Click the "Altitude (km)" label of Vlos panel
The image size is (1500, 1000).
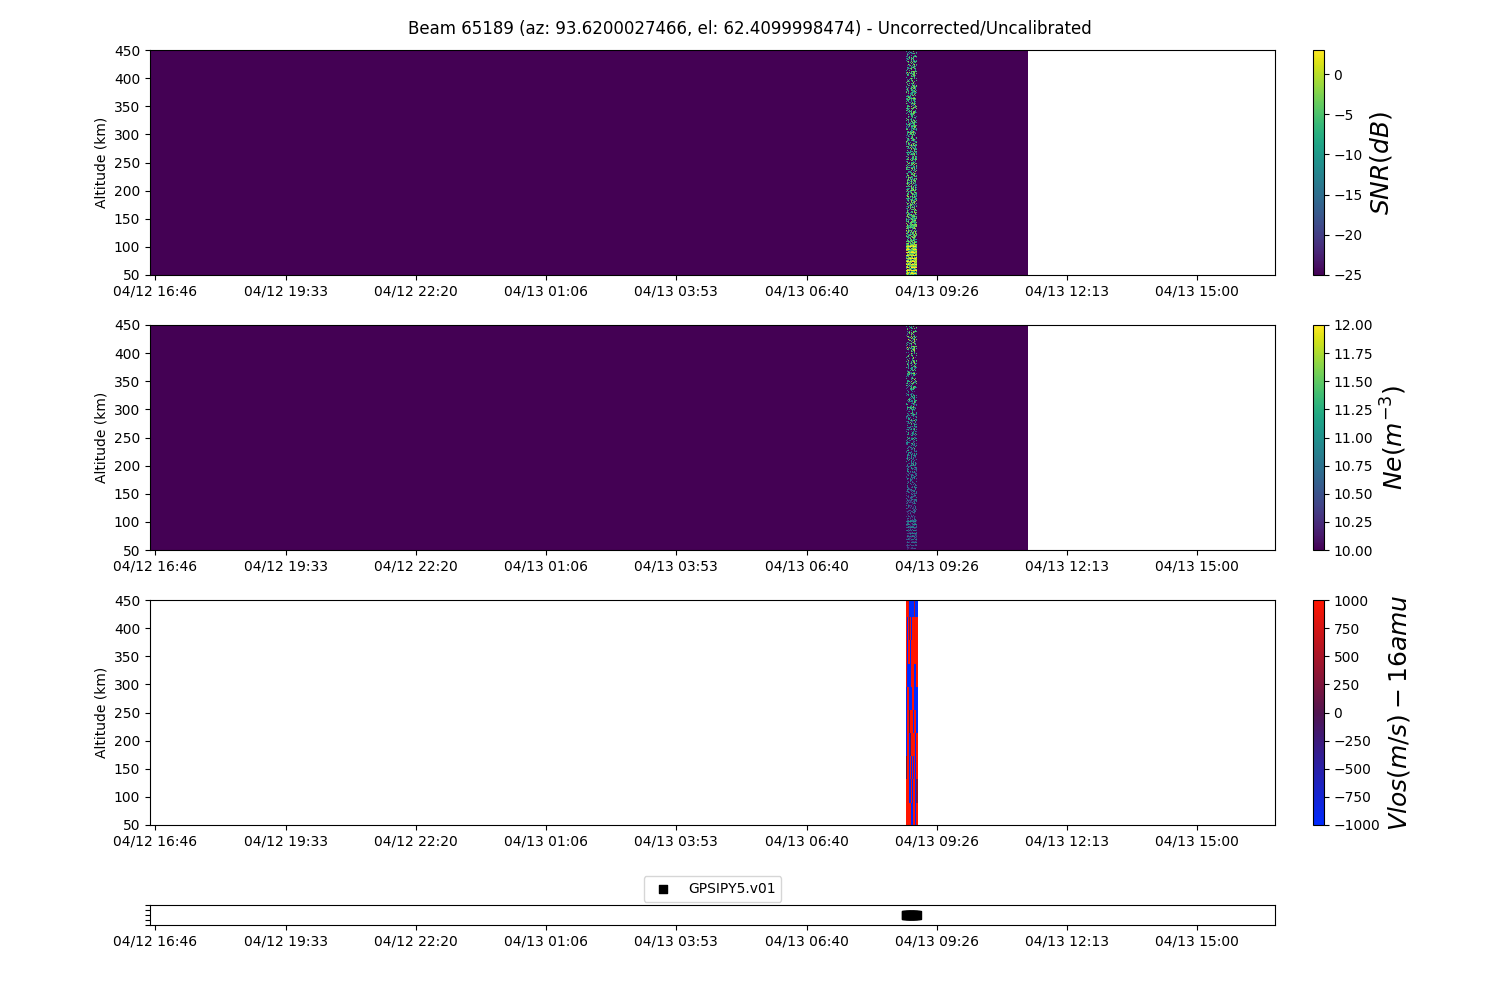(x=101, y=713)
